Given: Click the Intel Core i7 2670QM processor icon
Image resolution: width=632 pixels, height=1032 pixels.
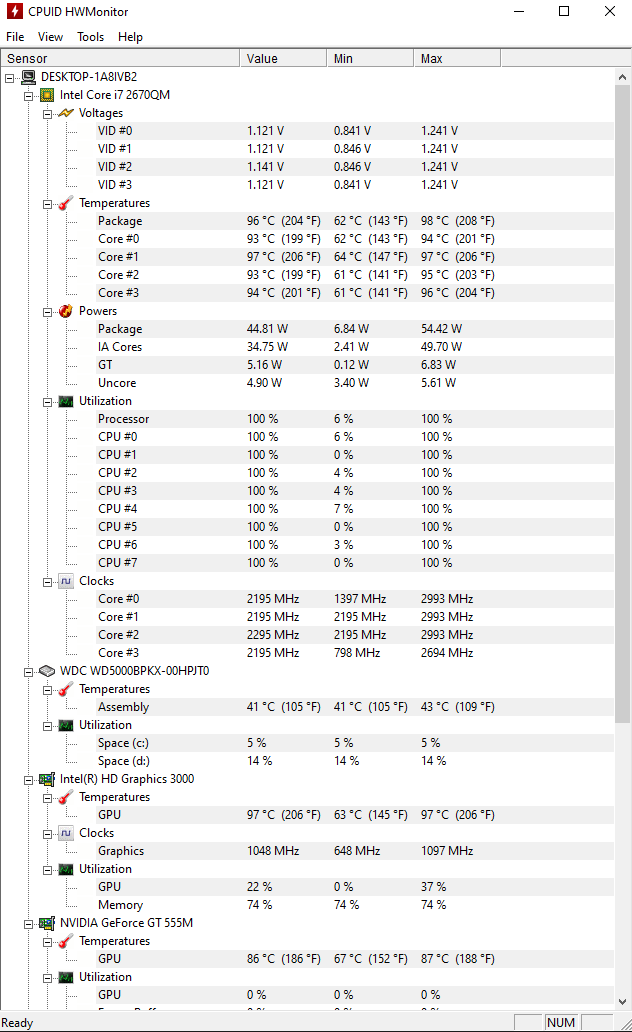Looking at the screenshot, I should pos(47,95).
